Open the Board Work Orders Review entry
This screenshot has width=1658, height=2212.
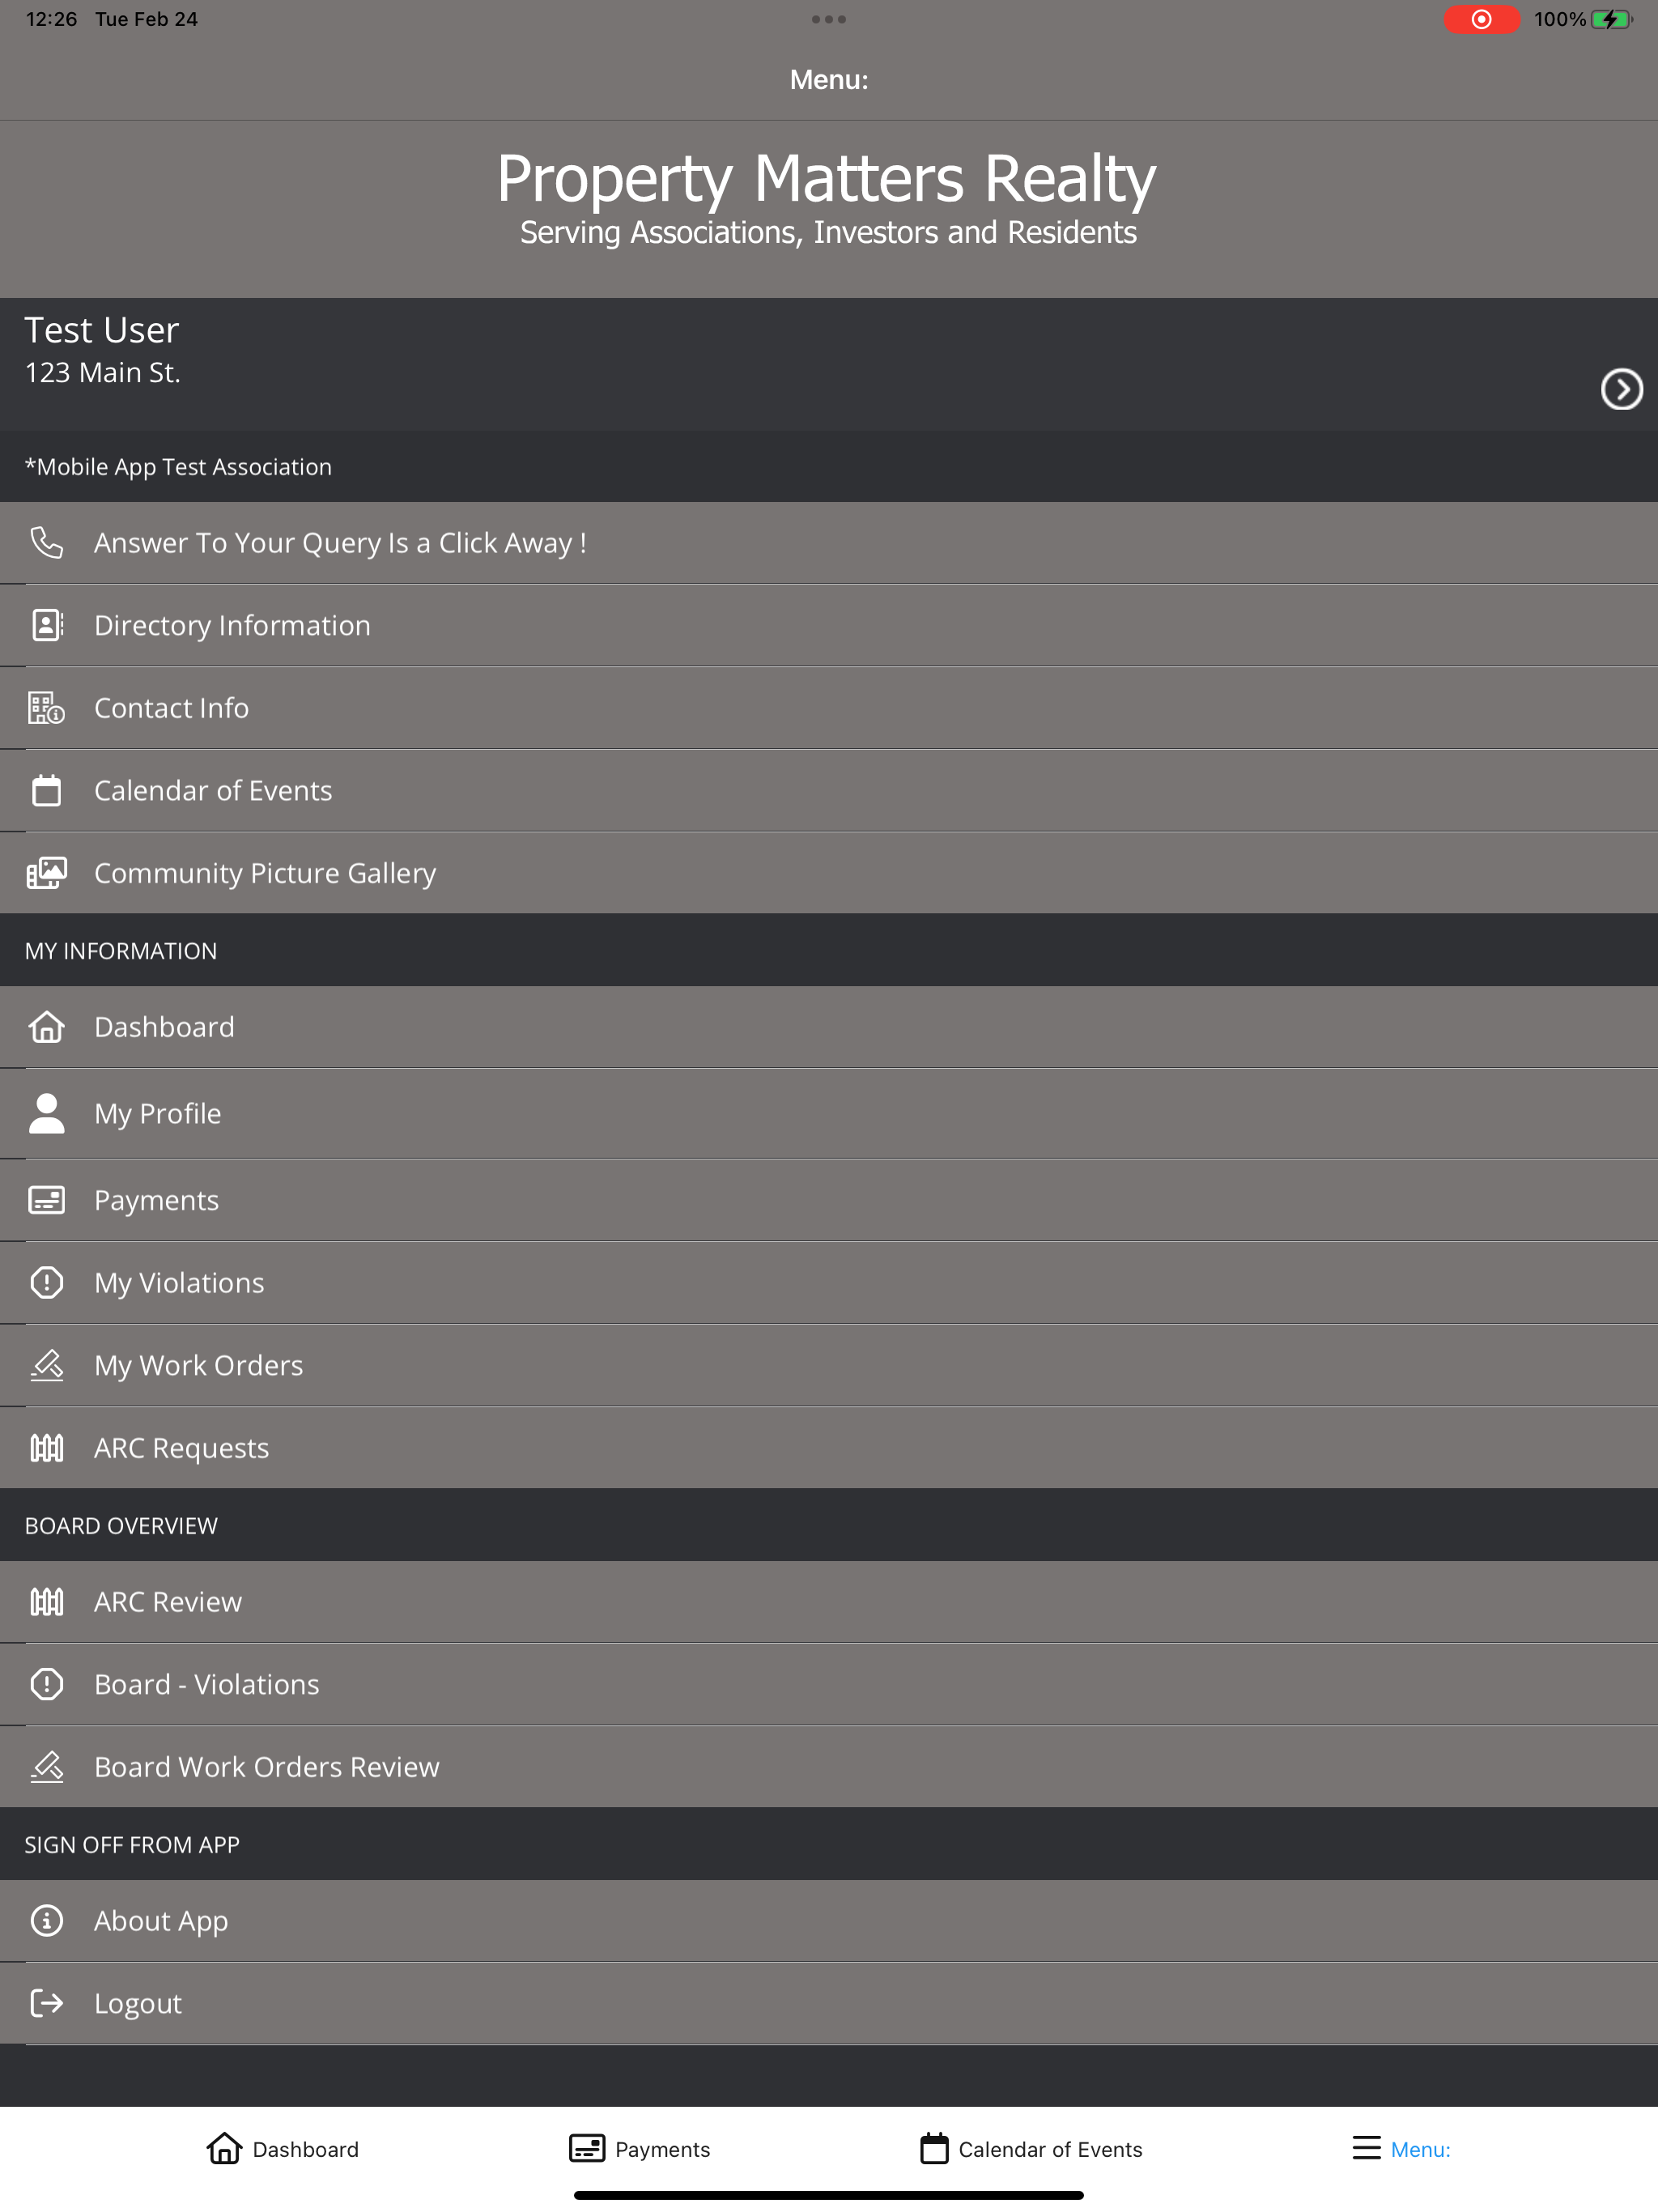(829, 1767)
